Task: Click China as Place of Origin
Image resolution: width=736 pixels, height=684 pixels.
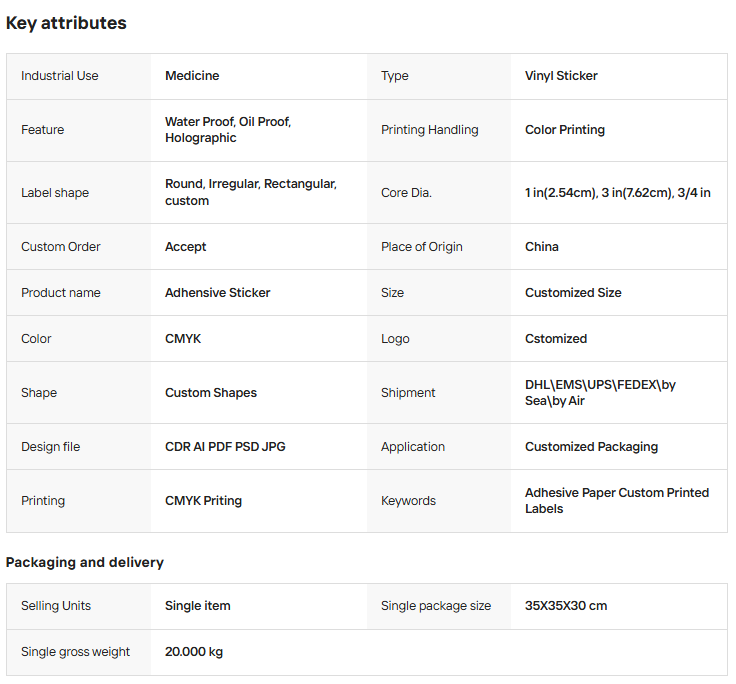Action: tap(542, 246)
